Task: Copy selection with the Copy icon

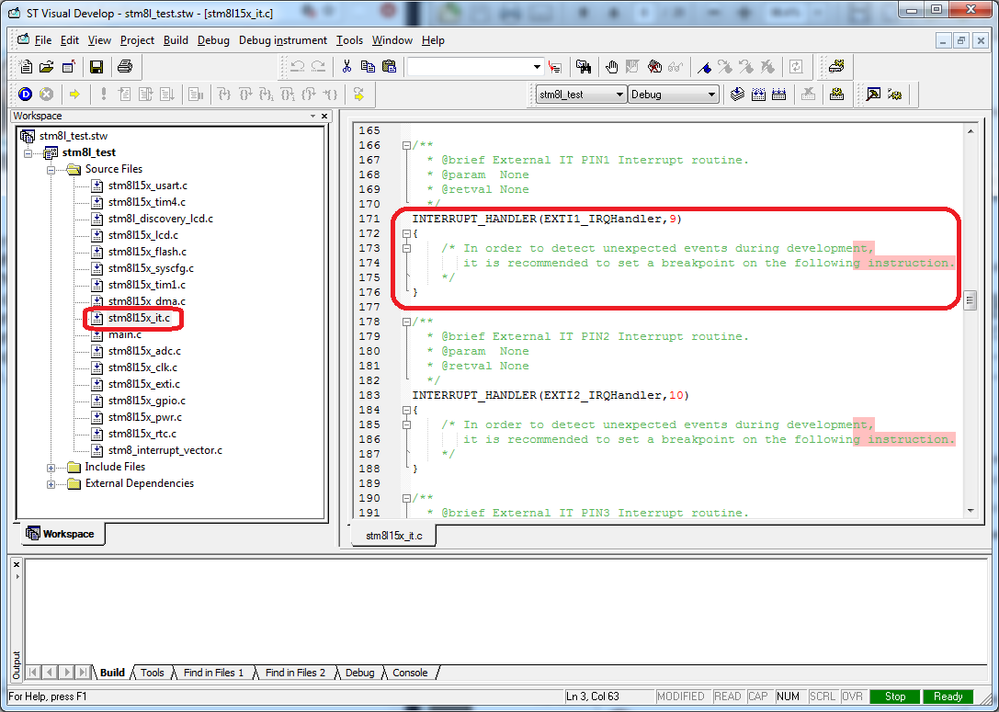Action: pos(368,67)
